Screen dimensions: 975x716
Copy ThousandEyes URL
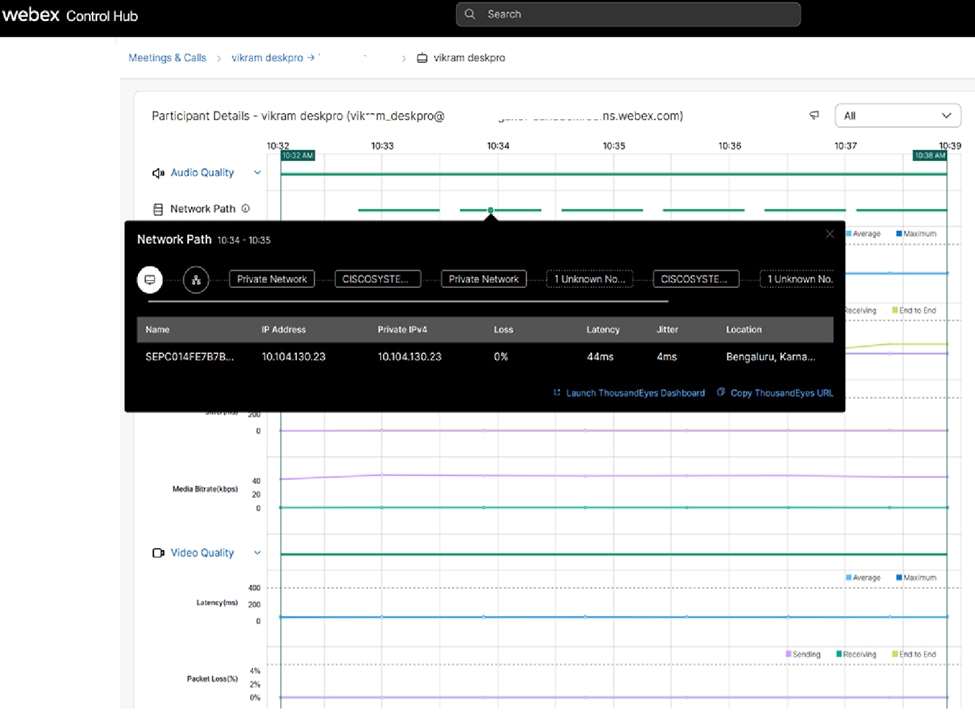[780, 393]
